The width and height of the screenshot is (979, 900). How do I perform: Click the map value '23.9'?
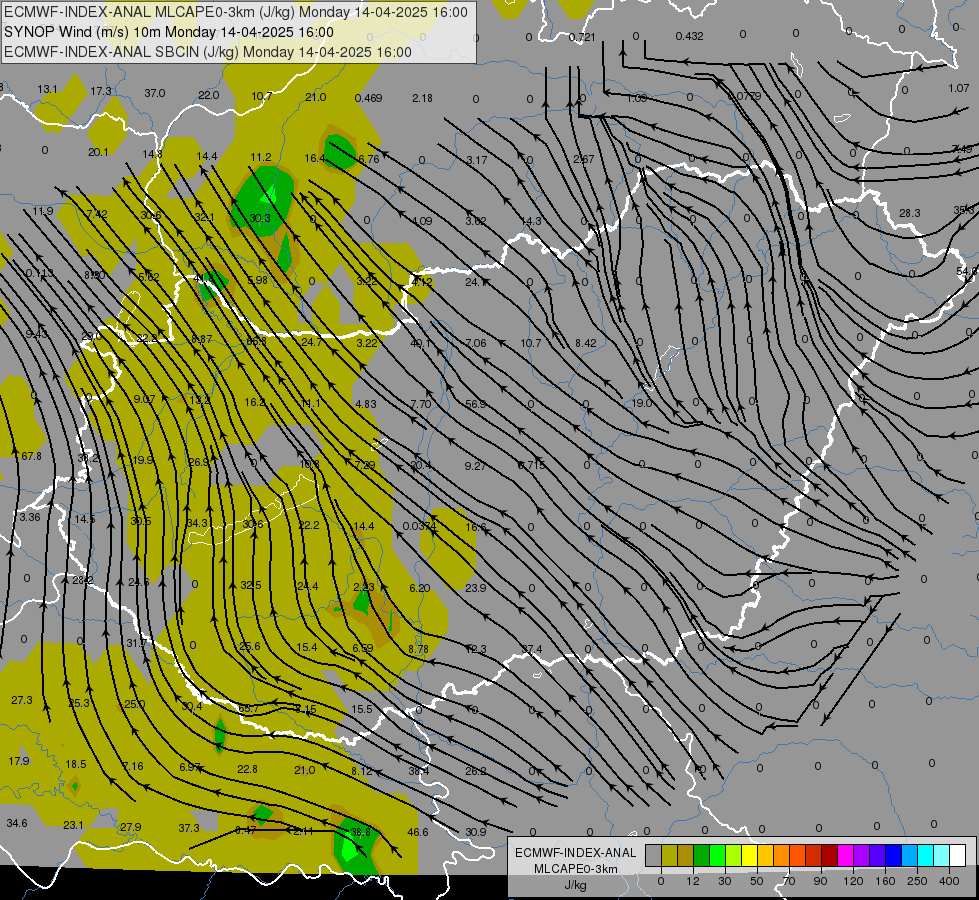tap(475, 588)
